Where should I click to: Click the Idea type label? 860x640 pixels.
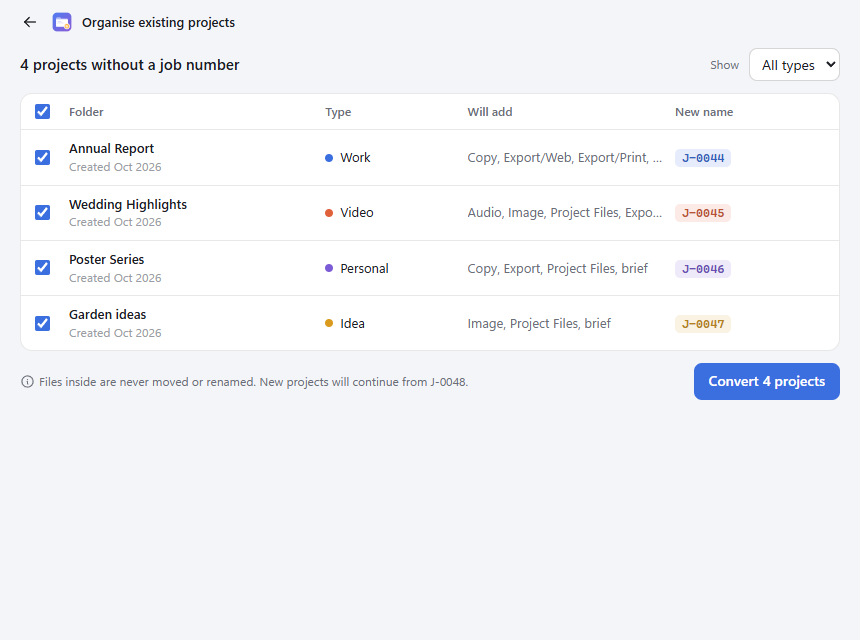(x=352, y=324)
